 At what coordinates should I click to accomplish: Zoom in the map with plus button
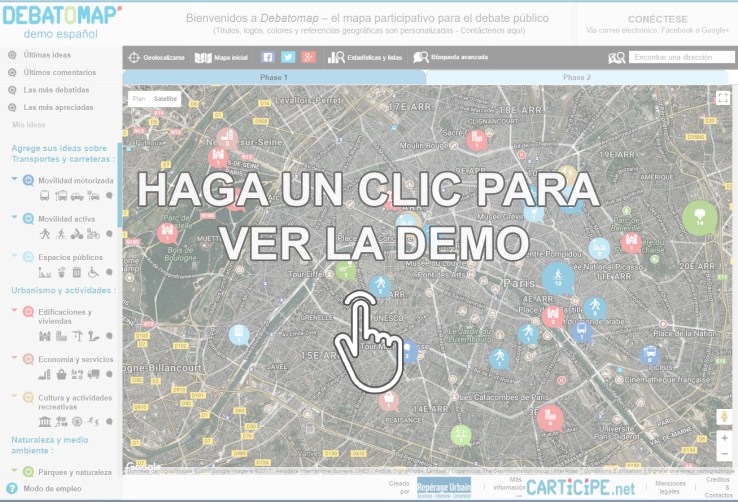coord(724,439)
